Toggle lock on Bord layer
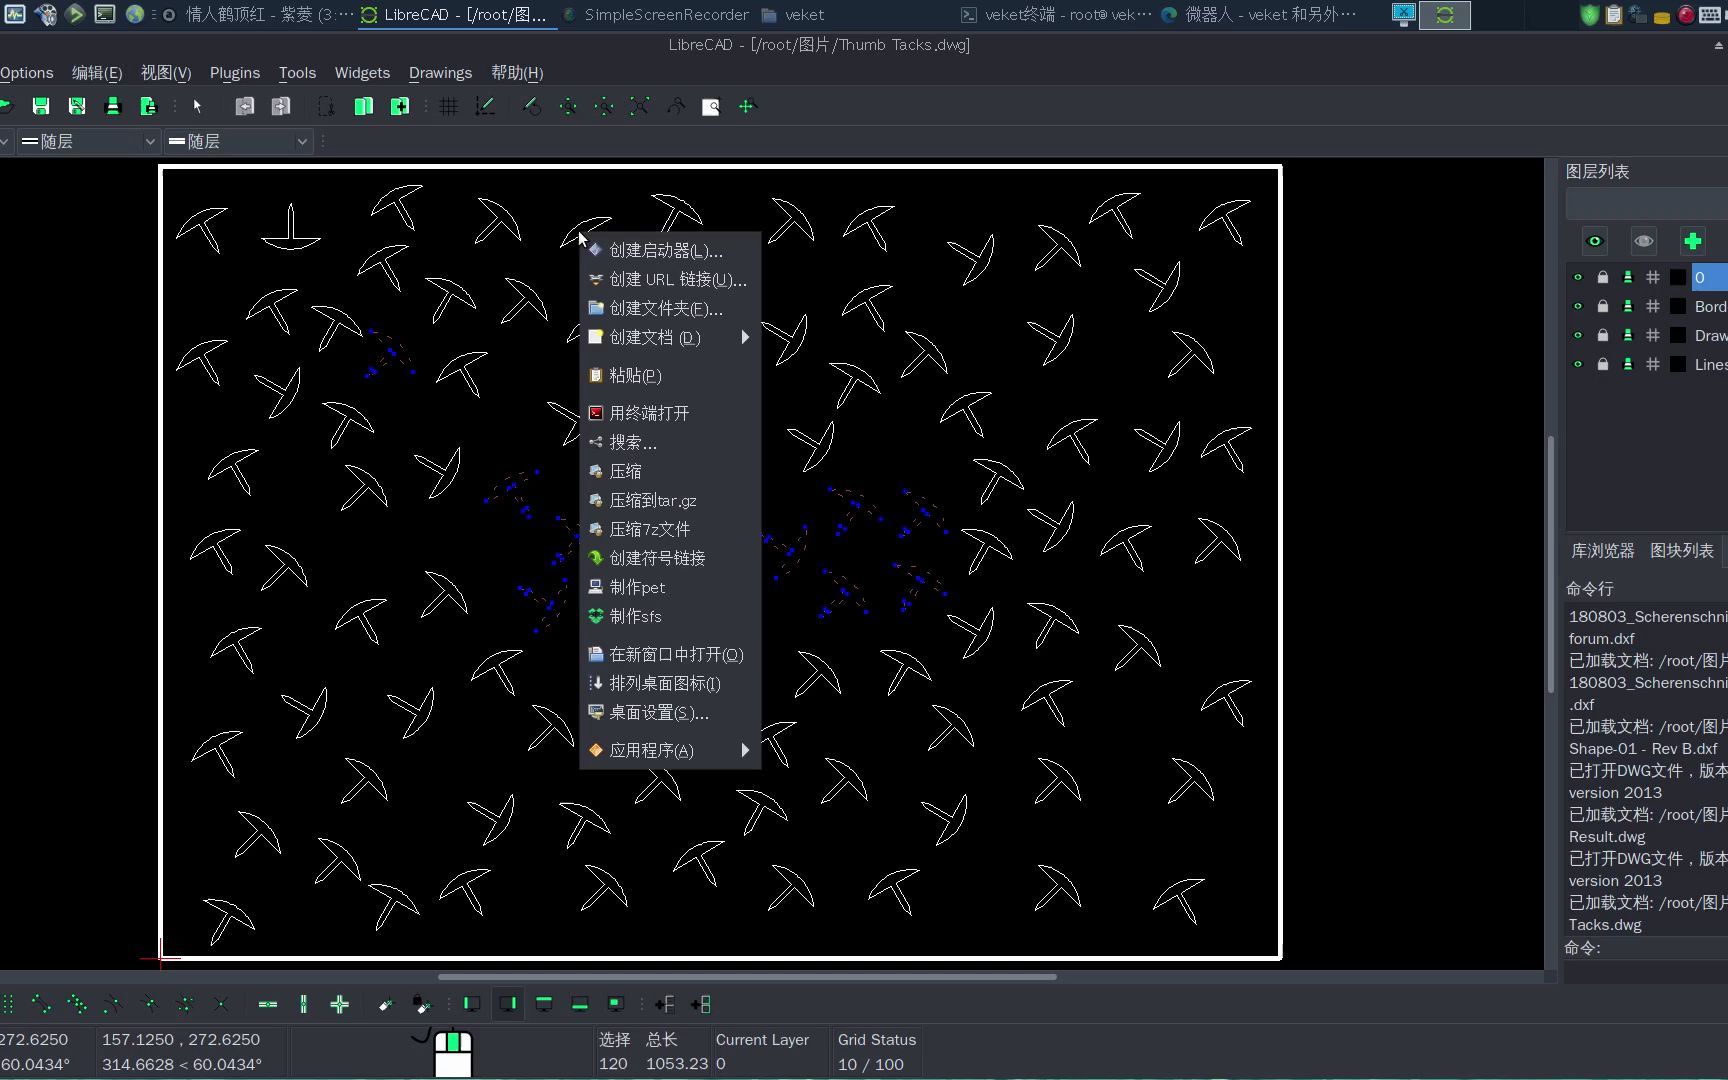1728x1080 pixels. coord(1603,306)
